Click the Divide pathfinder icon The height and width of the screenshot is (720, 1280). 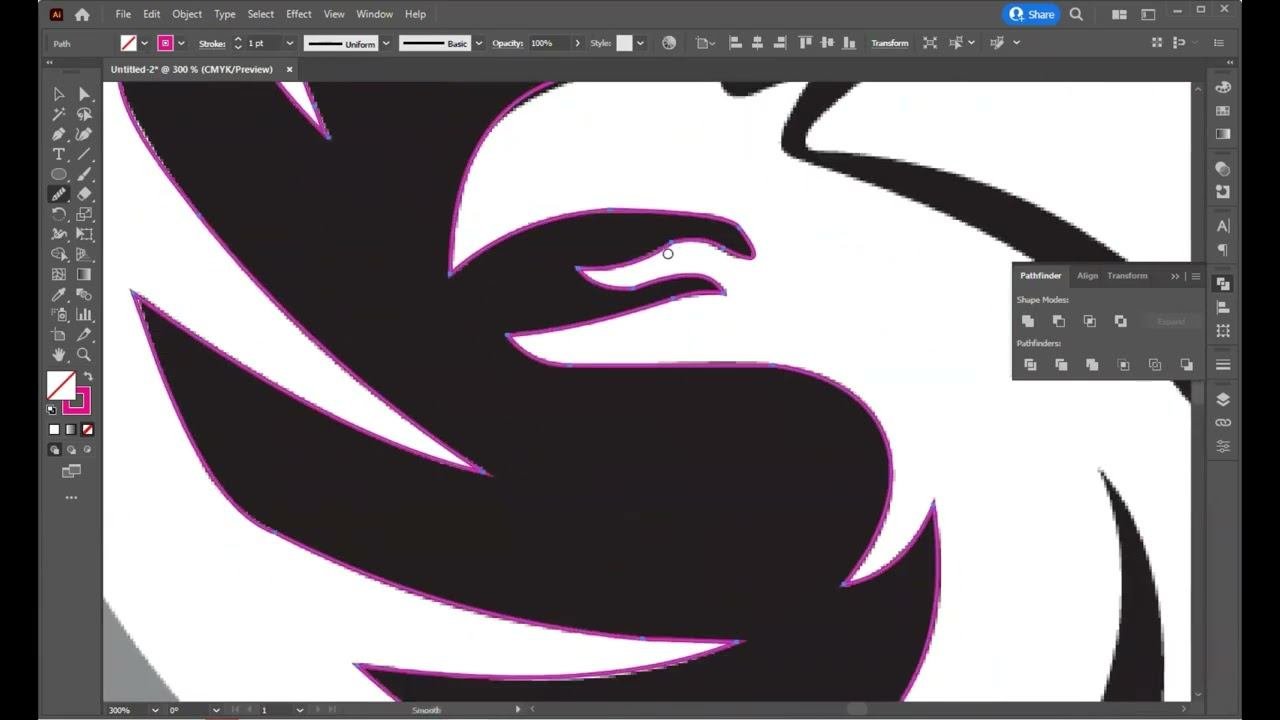[1030, 365]
